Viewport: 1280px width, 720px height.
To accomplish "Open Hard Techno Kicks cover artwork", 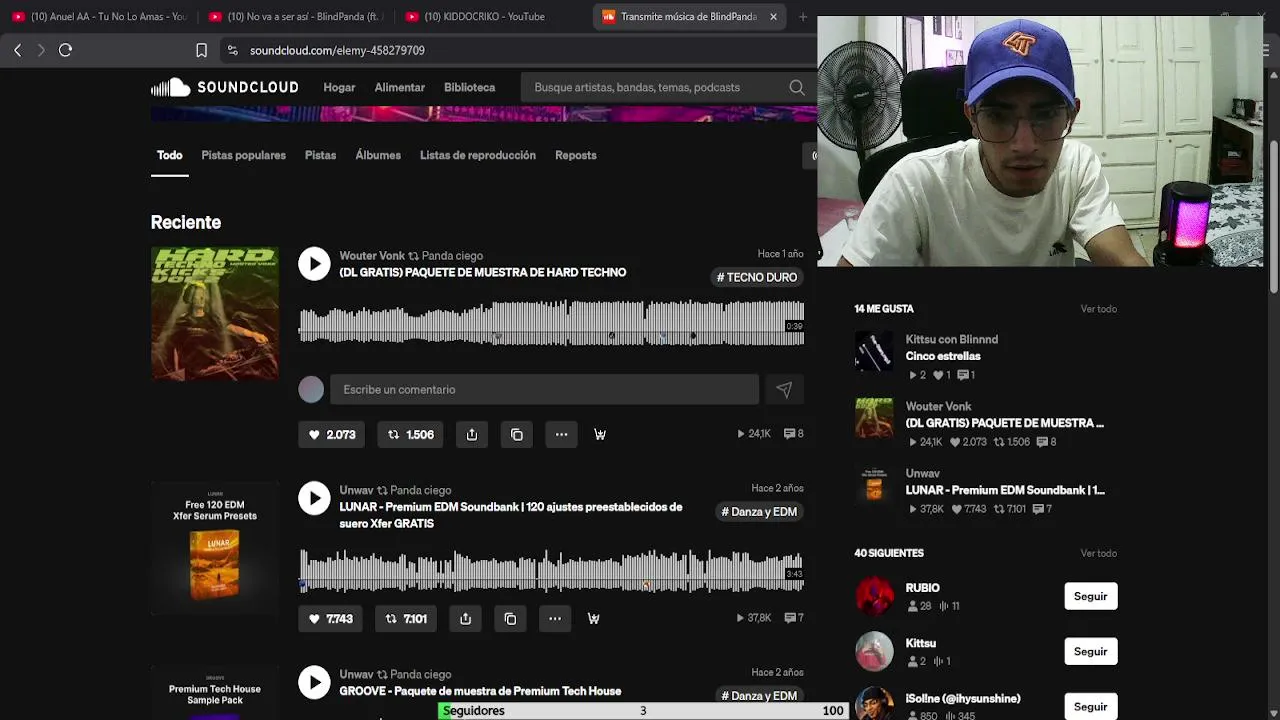I will tap(215, 314).
